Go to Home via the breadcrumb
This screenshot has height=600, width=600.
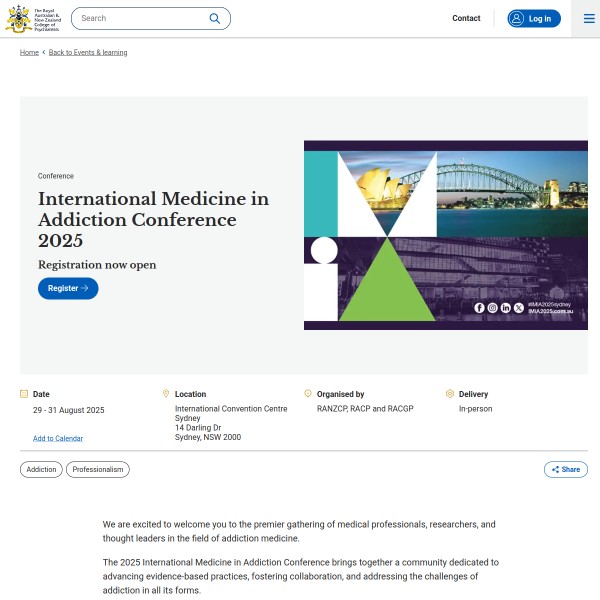[x=29, y=52]
